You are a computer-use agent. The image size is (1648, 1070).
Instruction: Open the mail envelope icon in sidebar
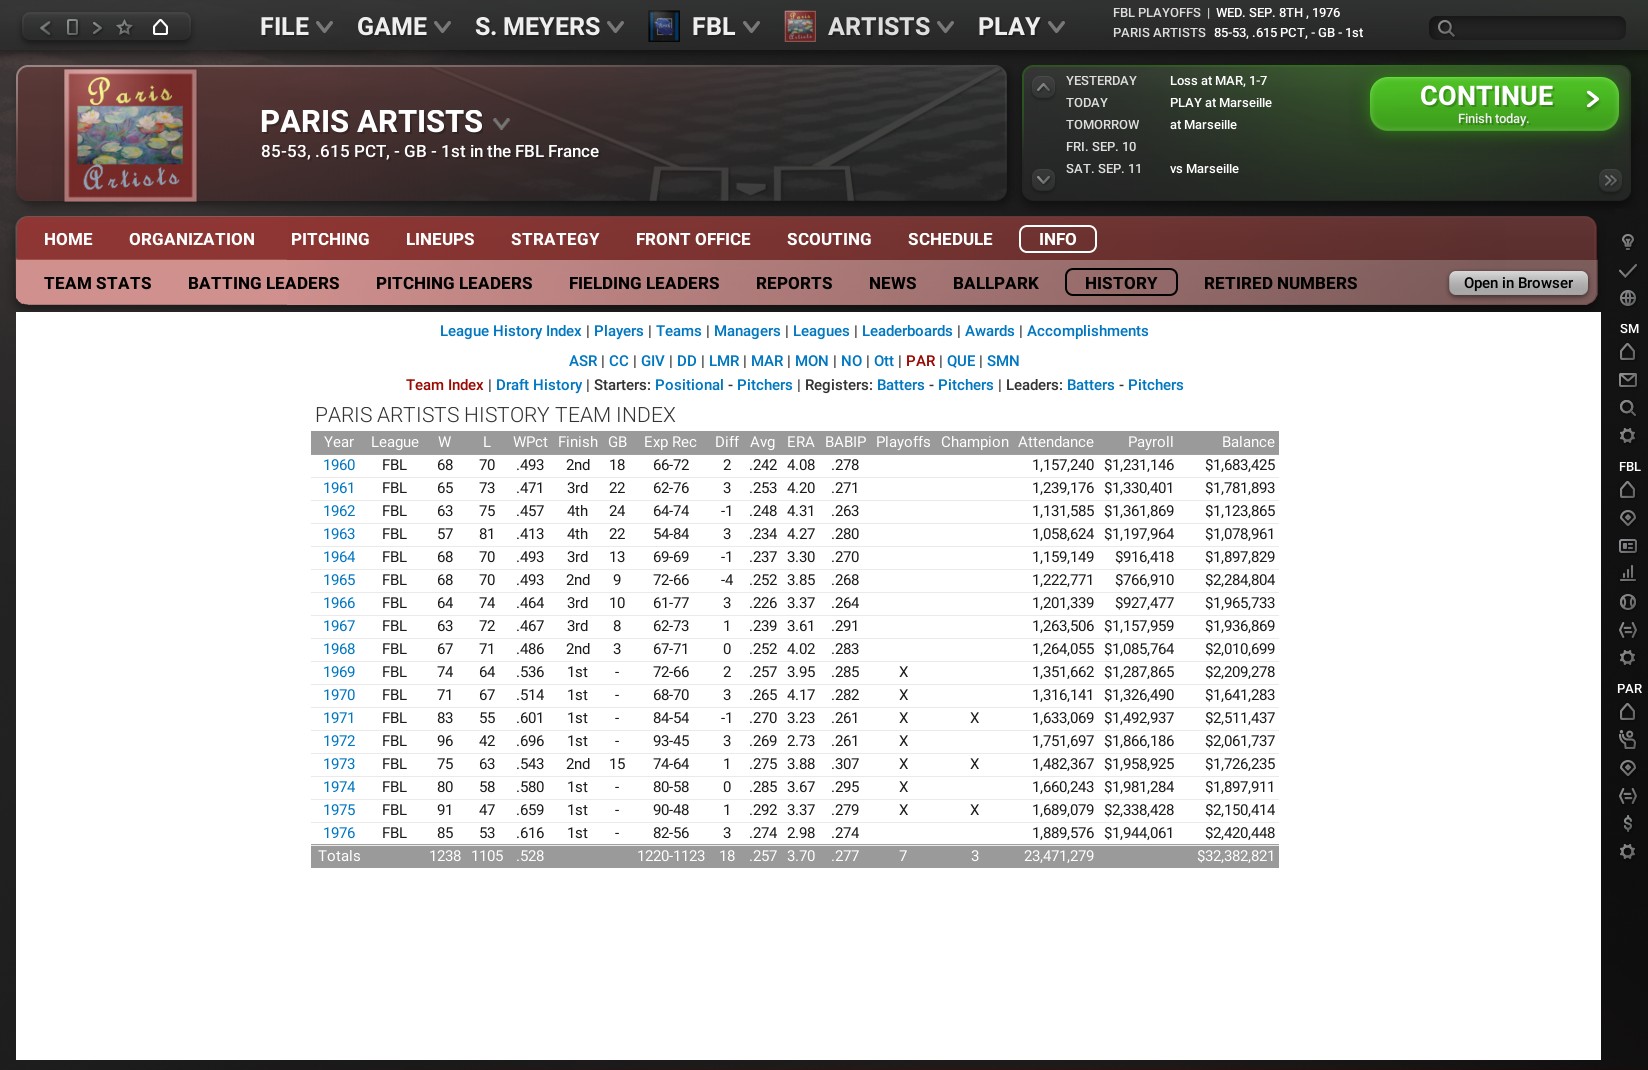pyautogui.click(x=1627, y=380)
